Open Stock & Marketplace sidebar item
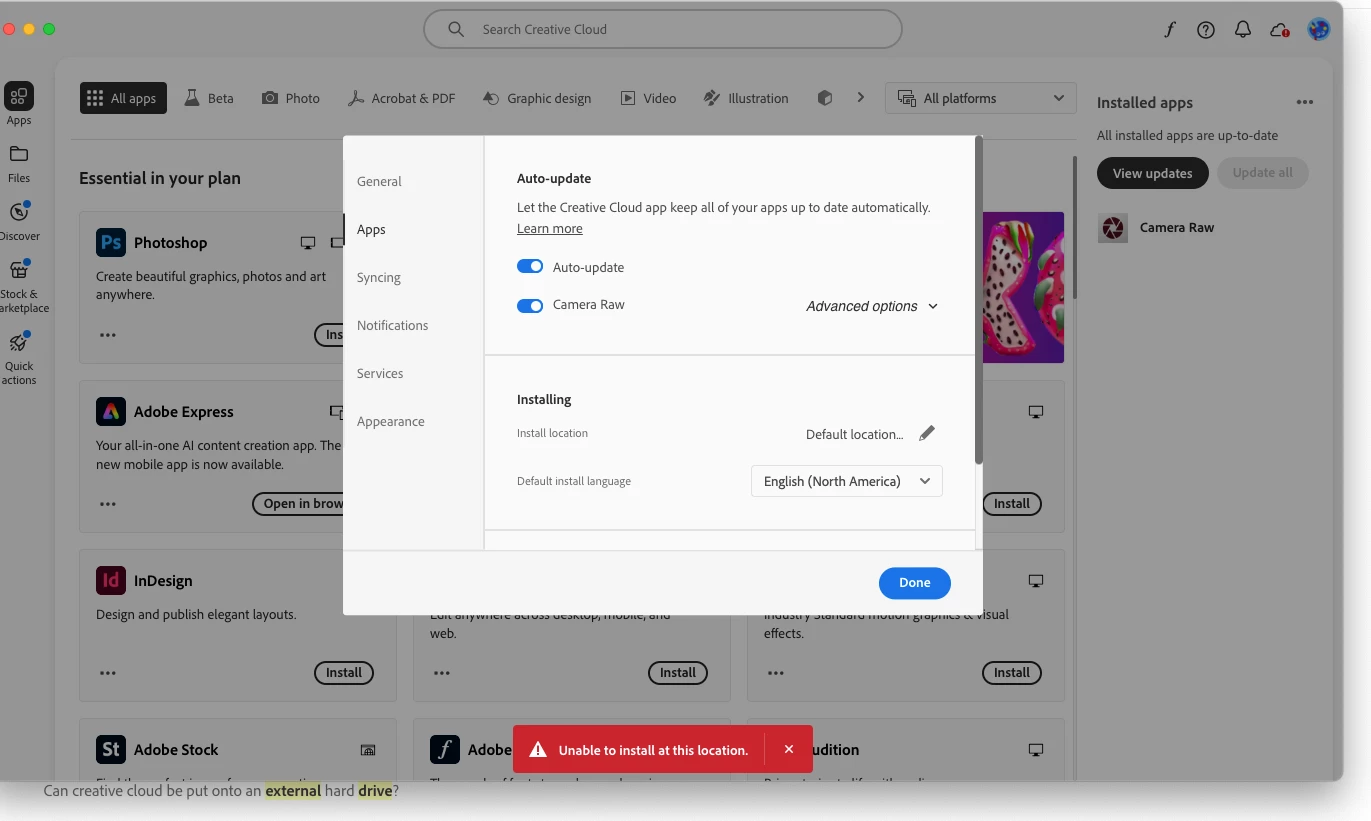Viewport: 1371px width, 821px height. (x=19, y=286)
